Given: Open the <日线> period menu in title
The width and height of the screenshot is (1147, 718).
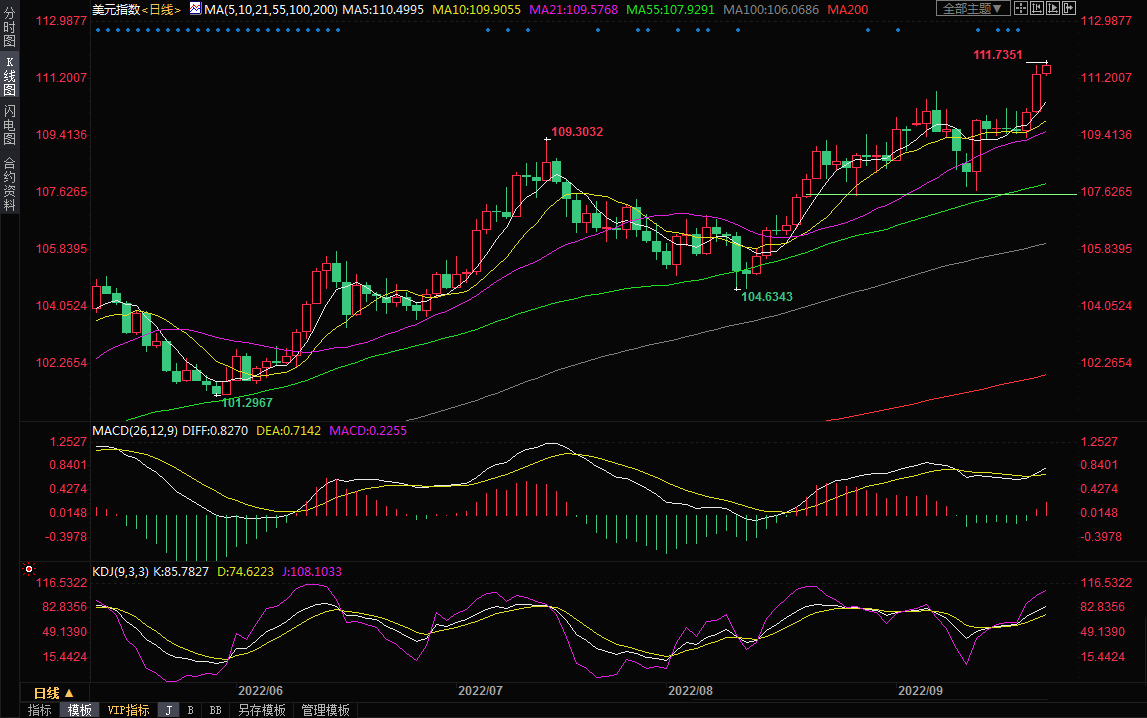Looking at the screenshot, I should [161, 9].
